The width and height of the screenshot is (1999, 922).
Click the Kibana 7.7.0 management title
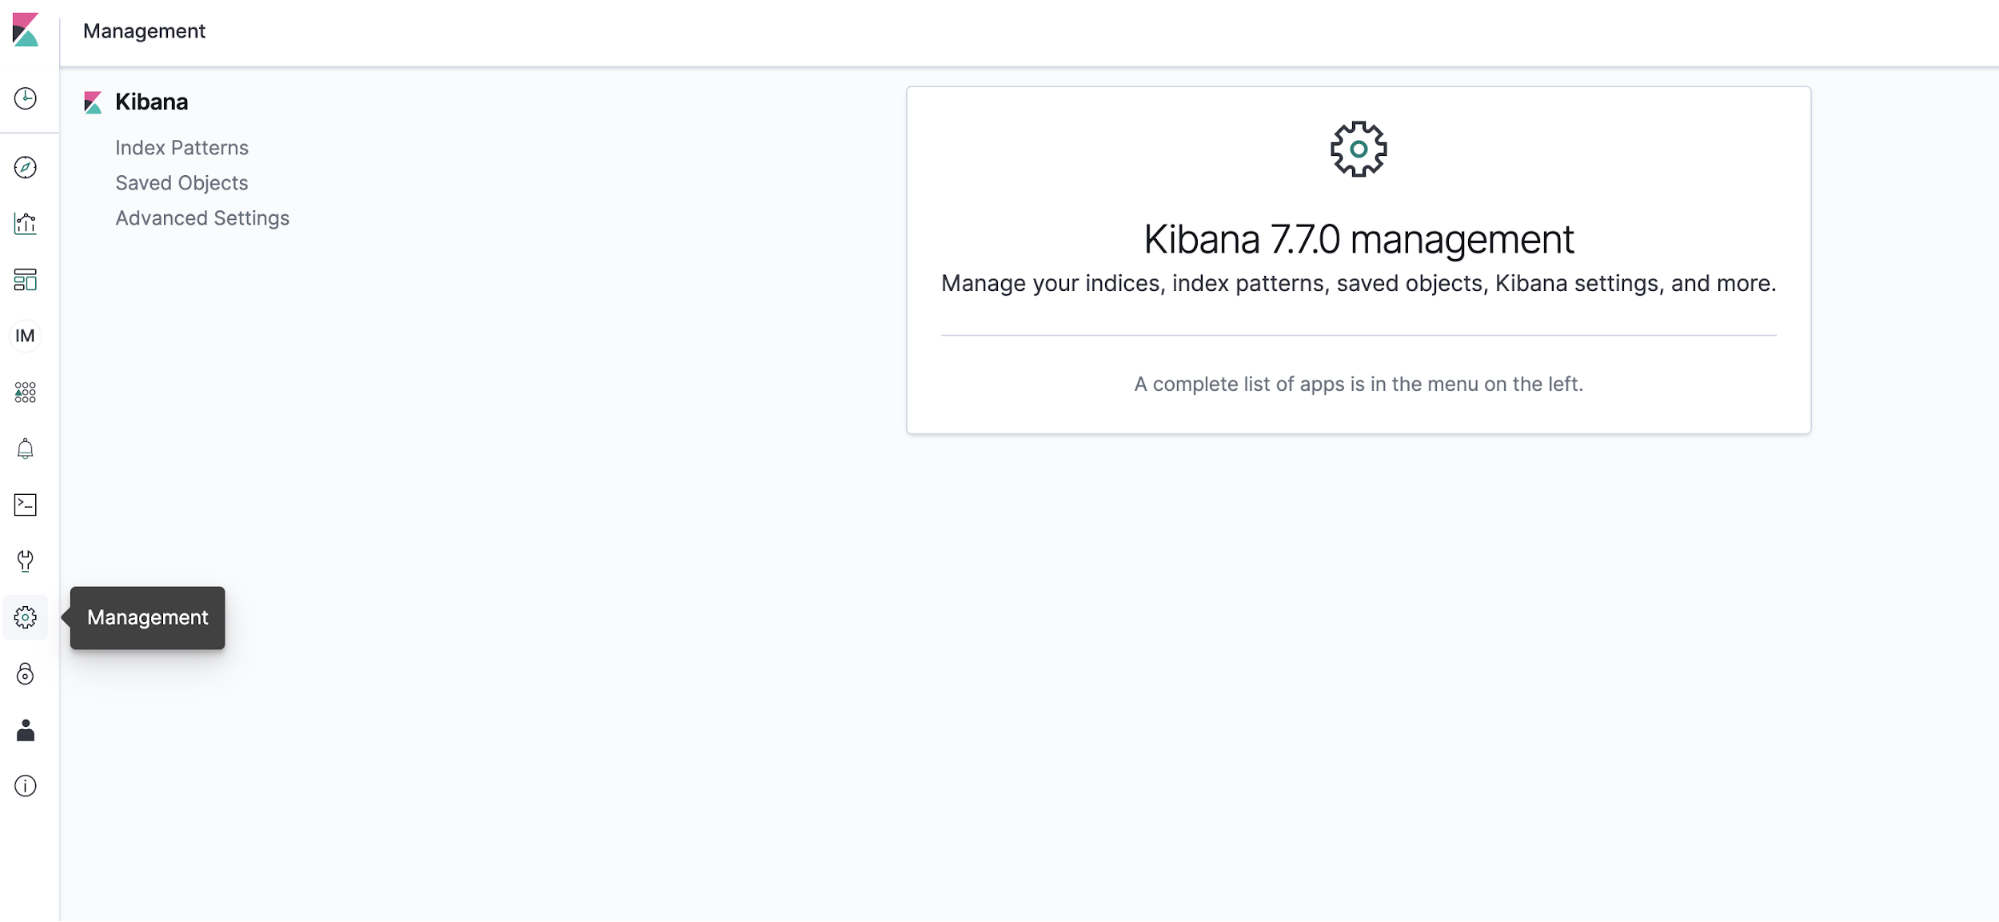point(1359,240)
